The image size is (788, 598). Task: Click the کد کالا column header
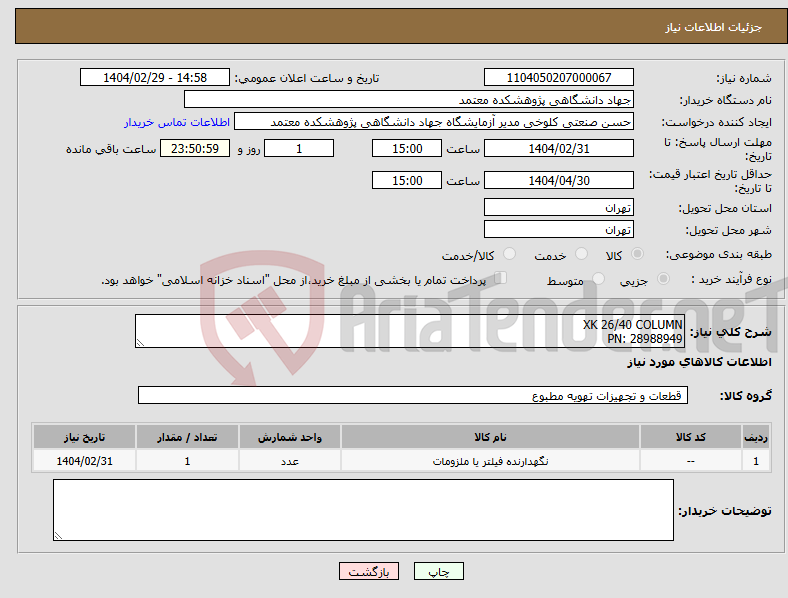[x=691, y=437]
